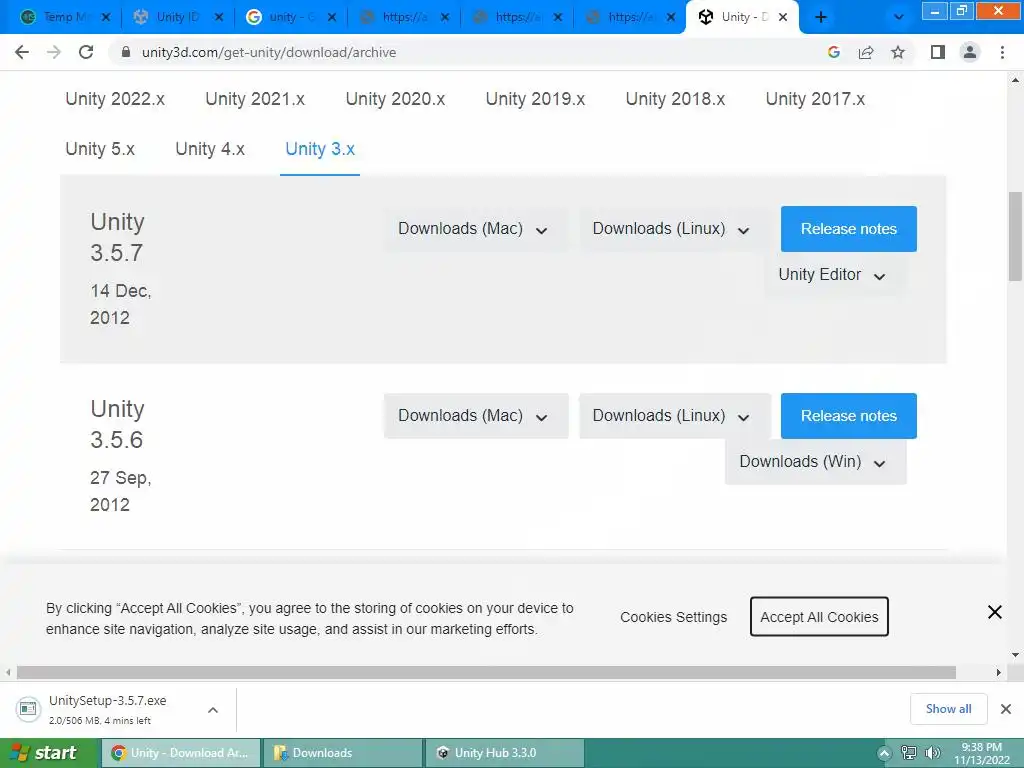Click the vertical scrollbar thumb

point(1015,236)
